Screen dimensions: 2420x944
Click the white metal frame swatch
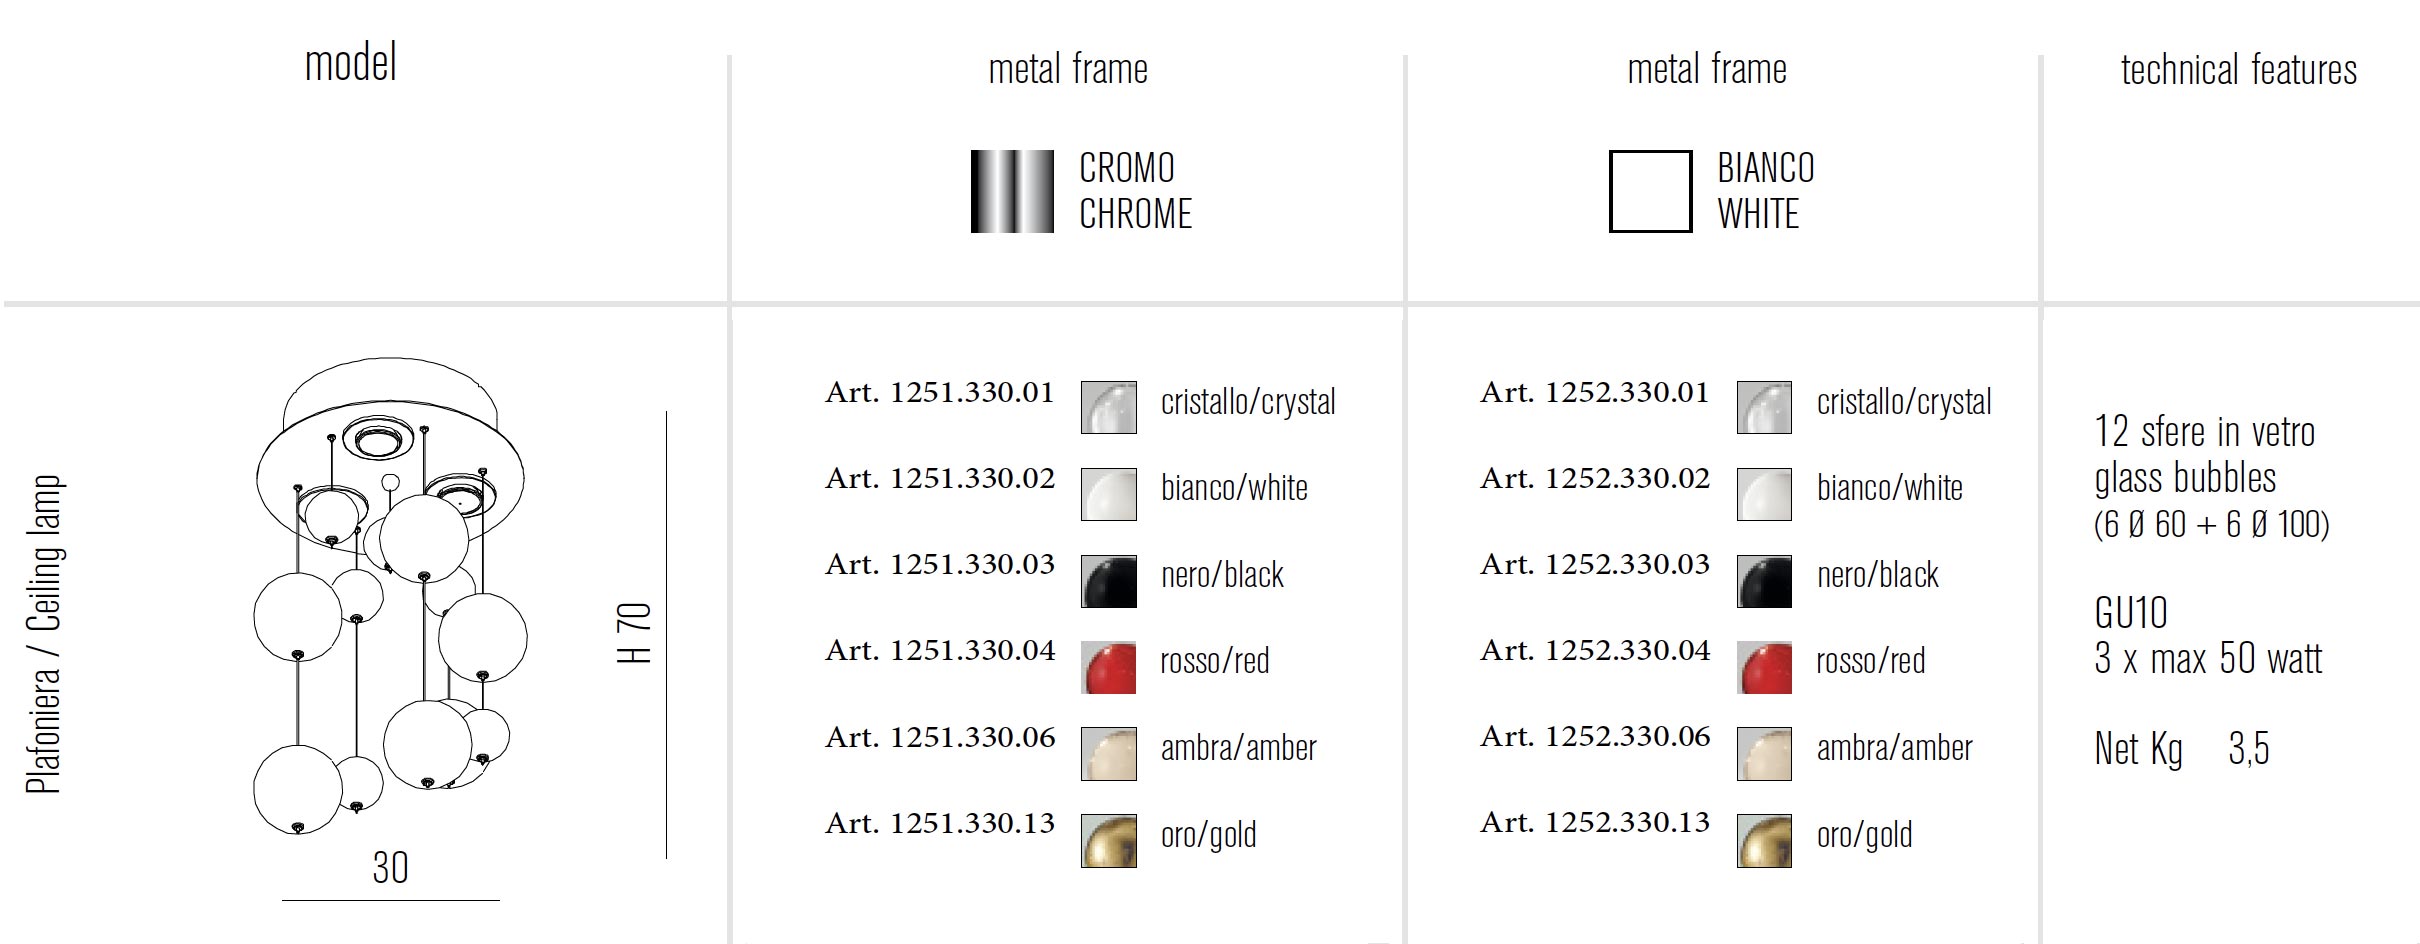1650,191
